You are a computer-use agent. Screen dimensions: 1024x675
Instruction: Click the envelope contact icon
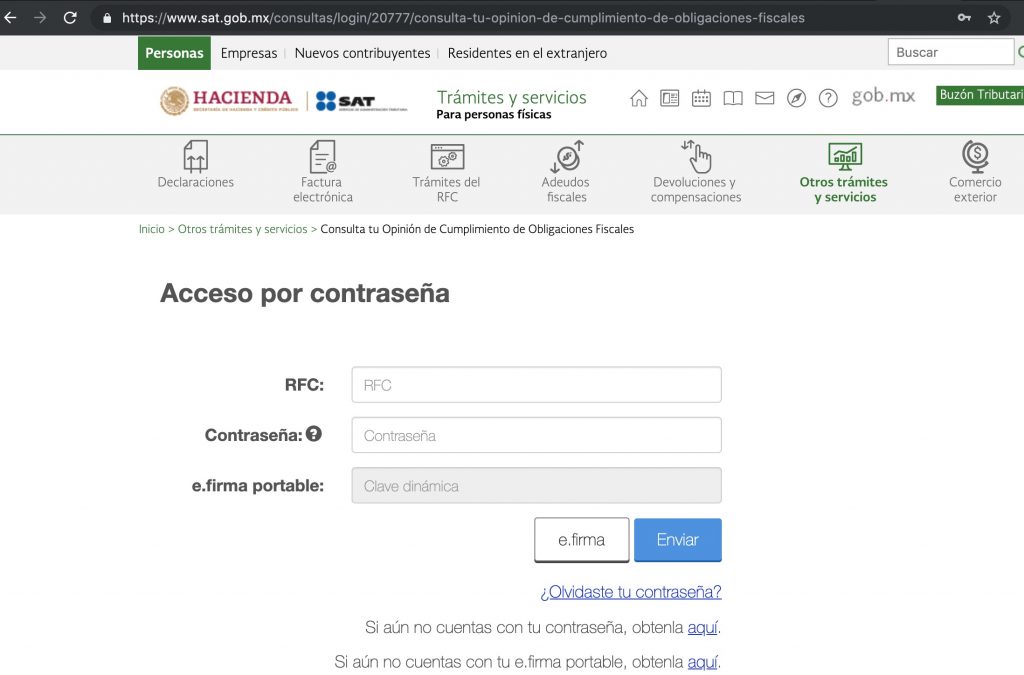(764, 98)
